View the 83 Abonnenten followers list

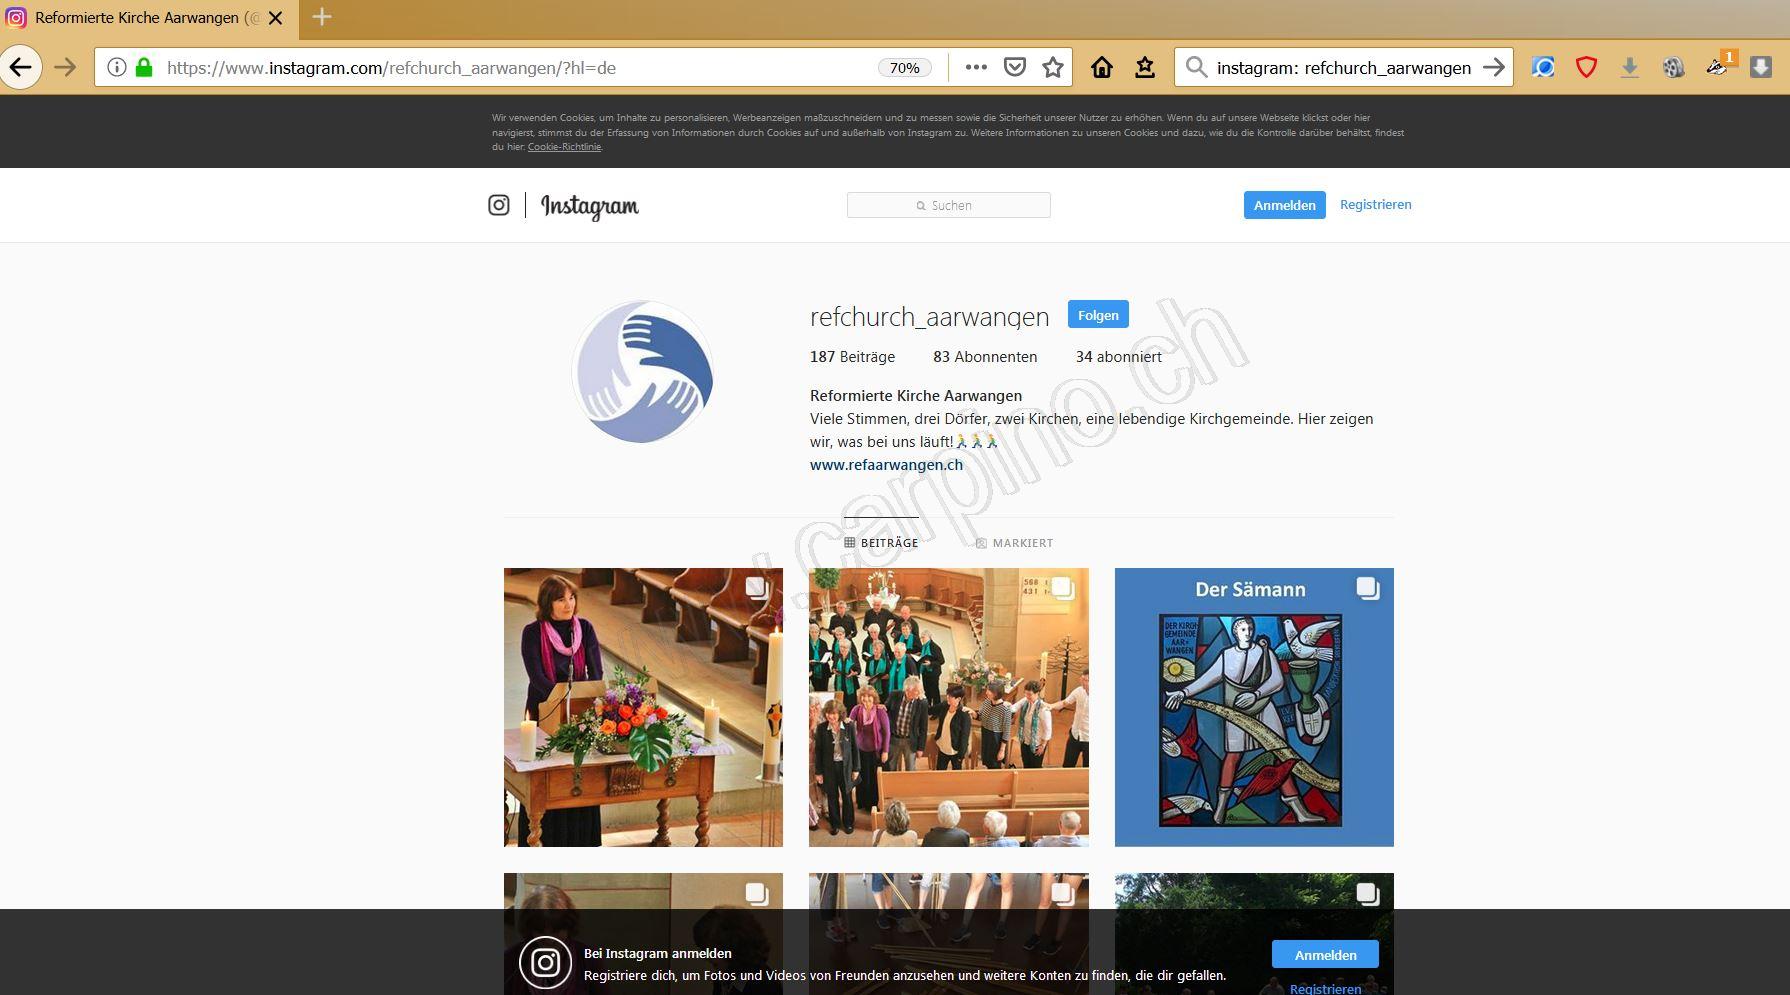985,357
